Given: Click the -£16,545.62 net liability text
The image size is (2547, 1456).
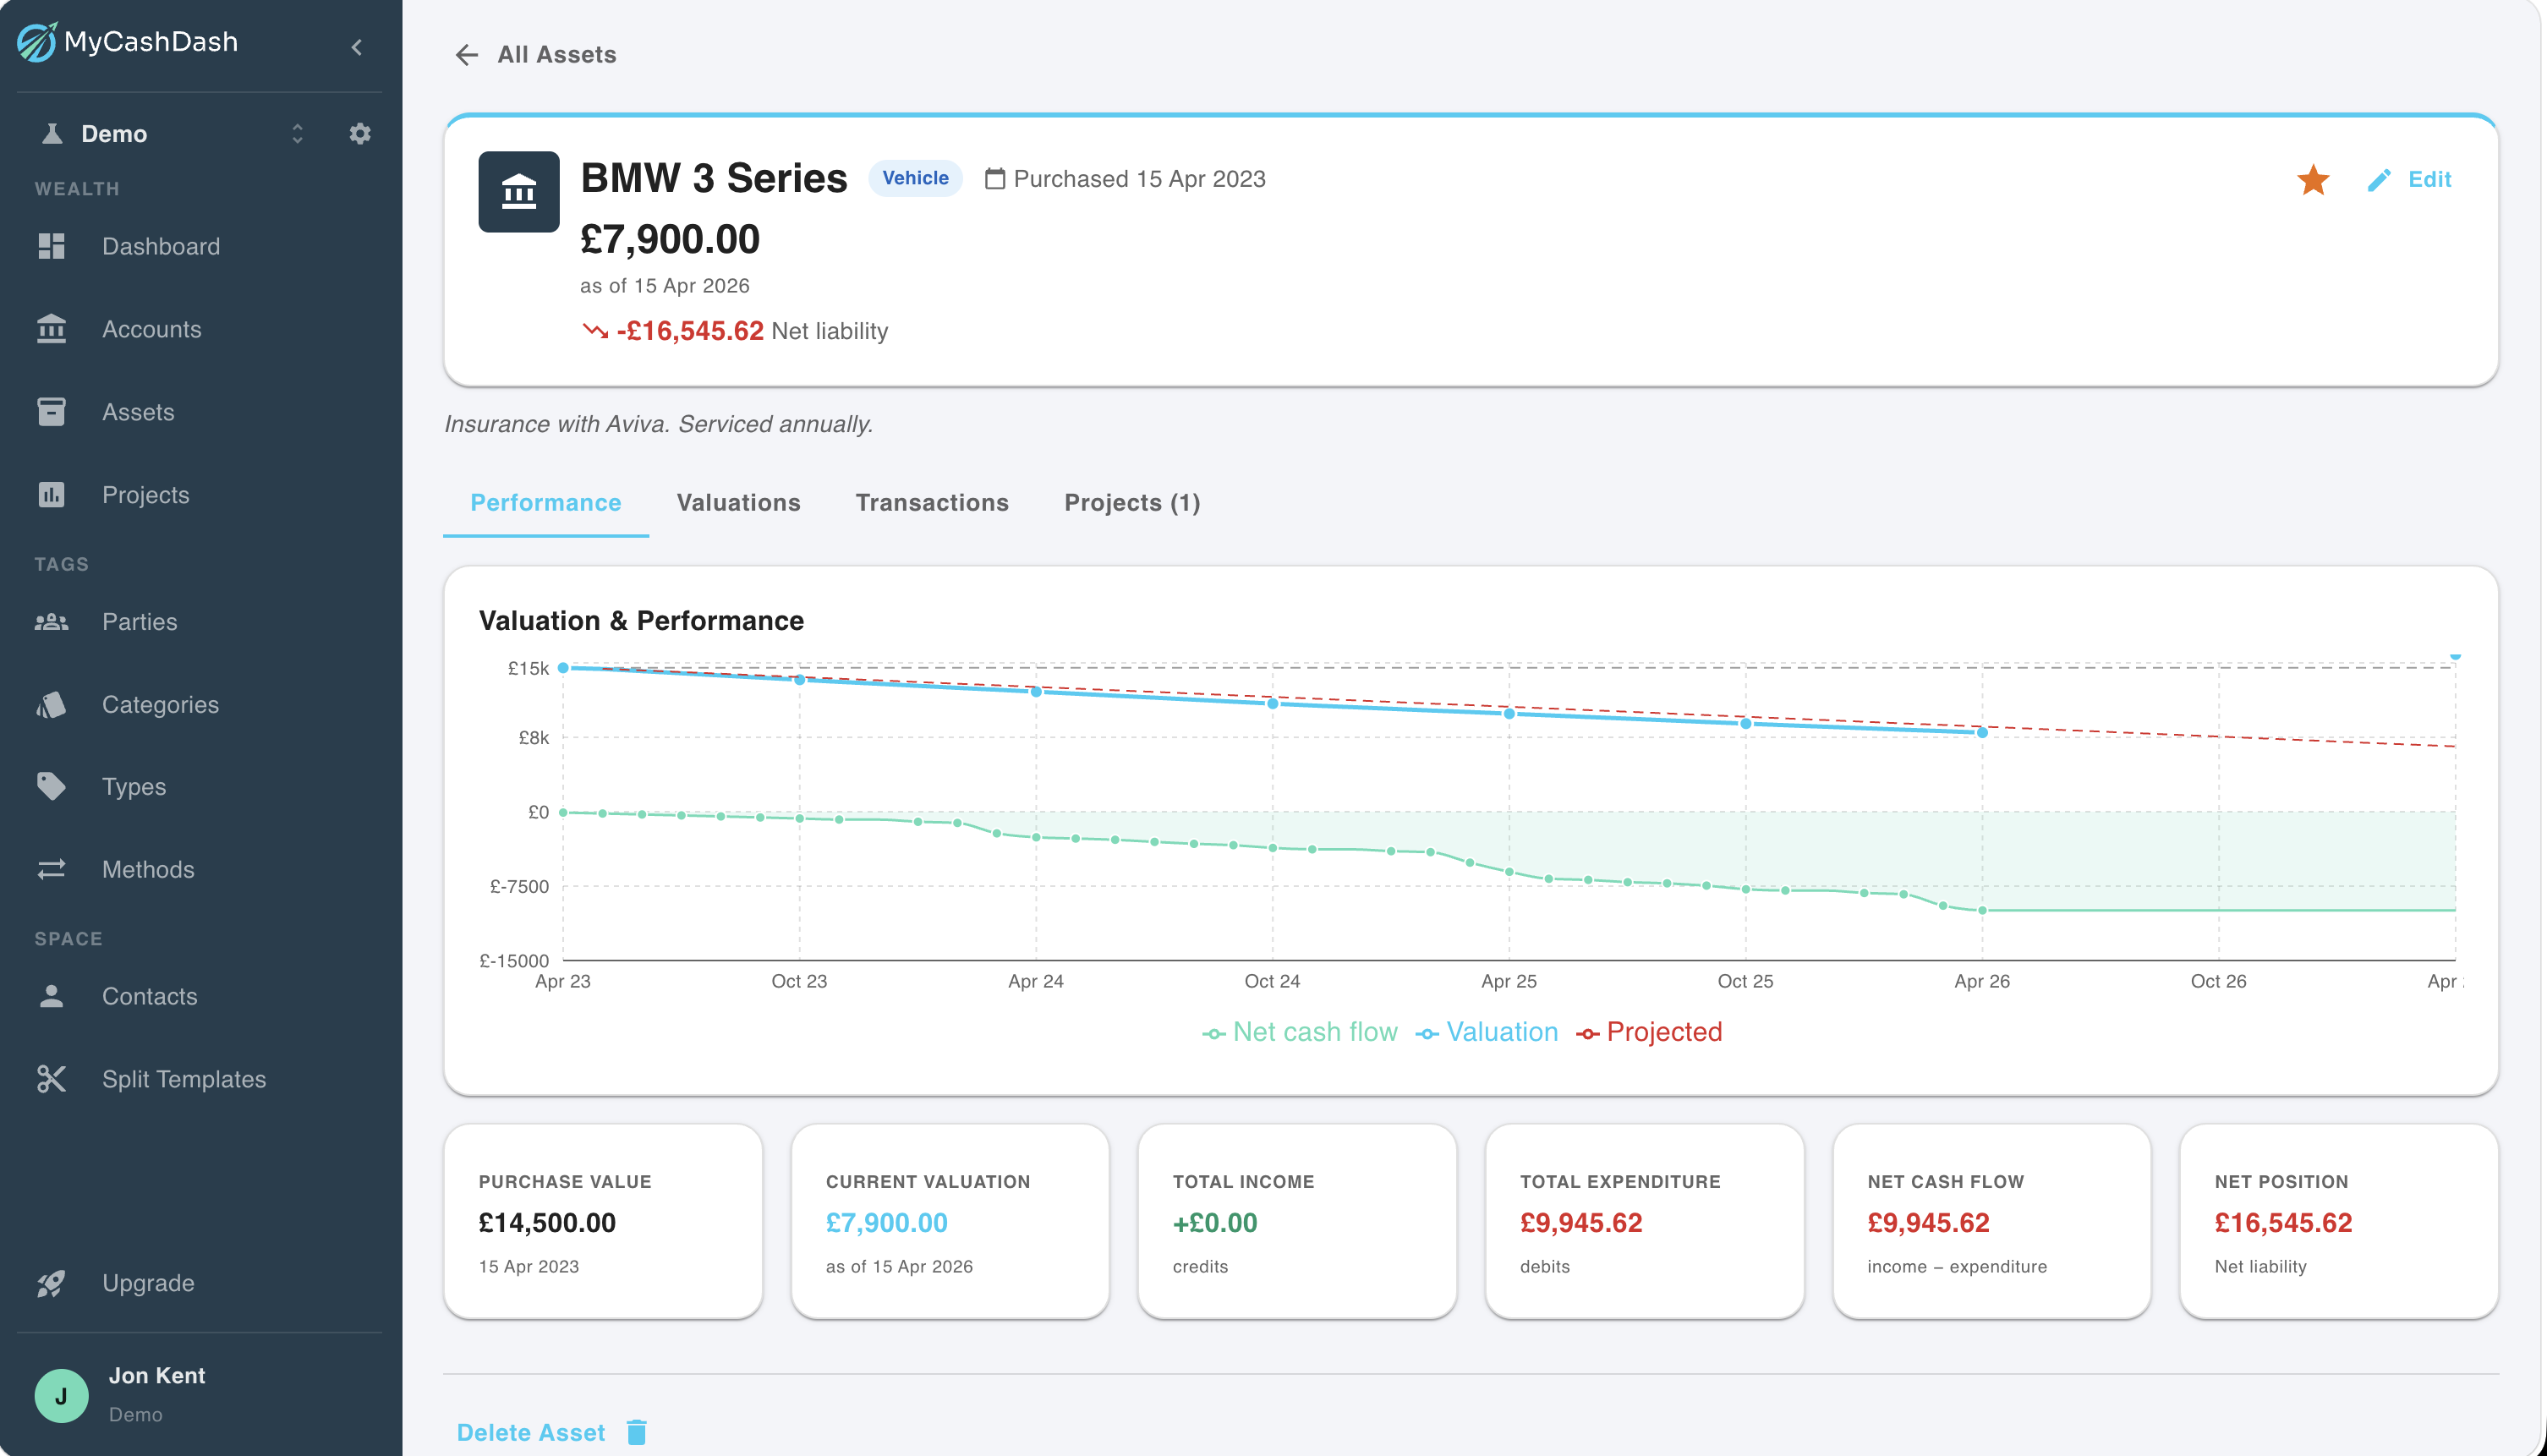Looking at the screenshot, I should click(x=689, y=331).
